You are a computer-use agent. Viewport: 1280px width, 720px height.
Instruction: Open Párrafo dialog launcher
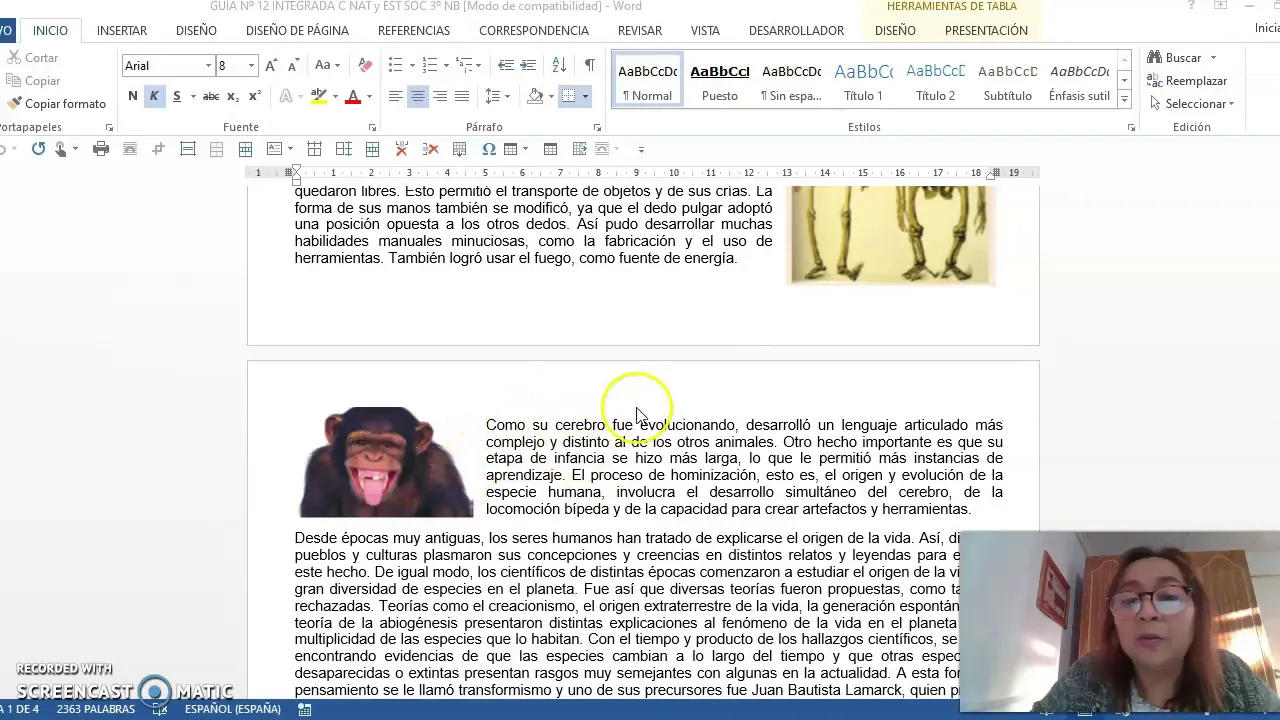[598, 128]
